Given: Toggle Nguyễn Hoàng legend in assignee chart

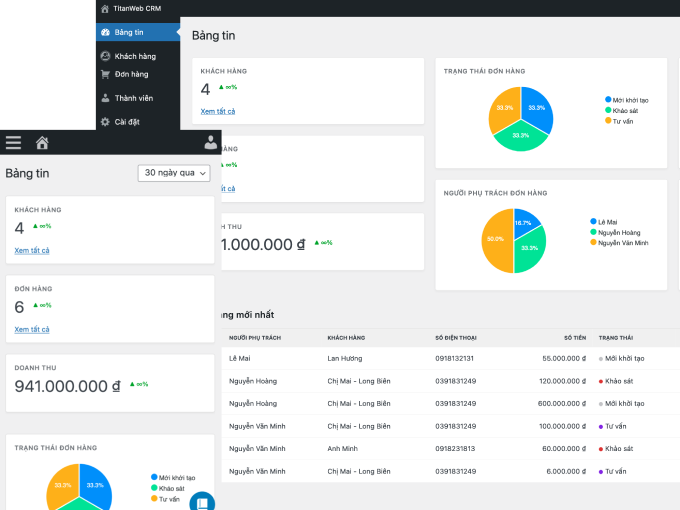Looking at the screenshot, I should tap(615, 232).
